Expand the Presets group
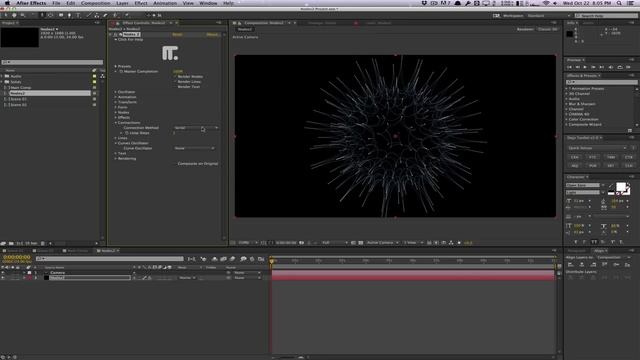Screen dimensions: 640x360 tap(116, 66)
